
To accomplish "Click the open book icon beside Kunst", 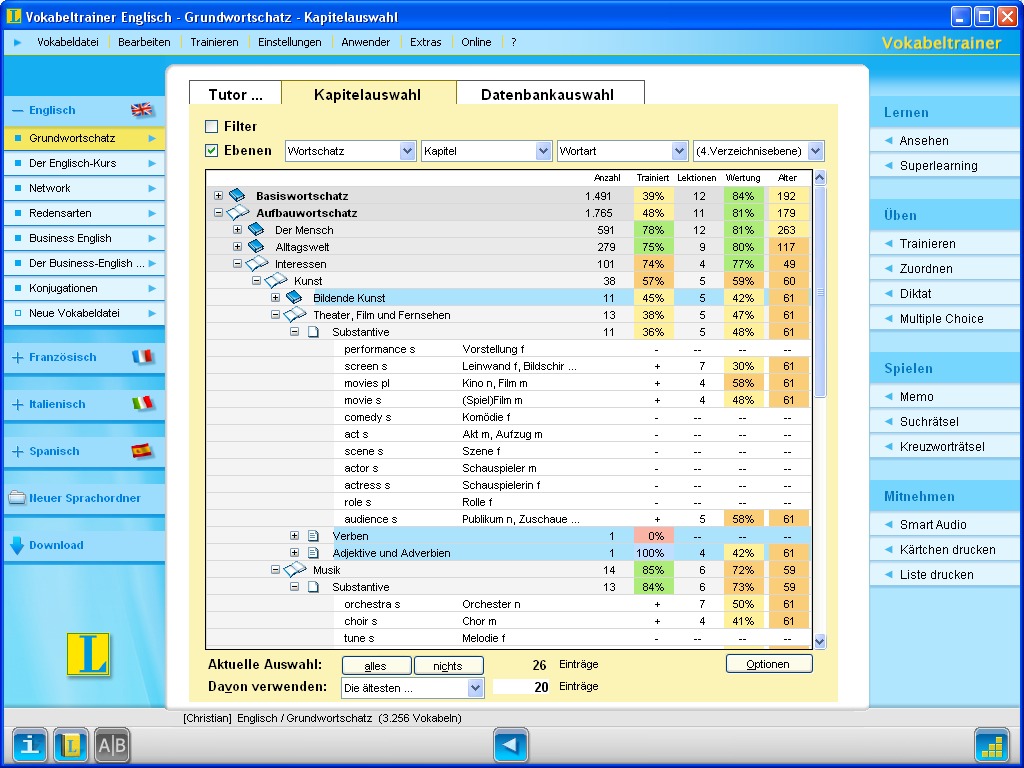I will pyautogui.click(x=276, y=280).
